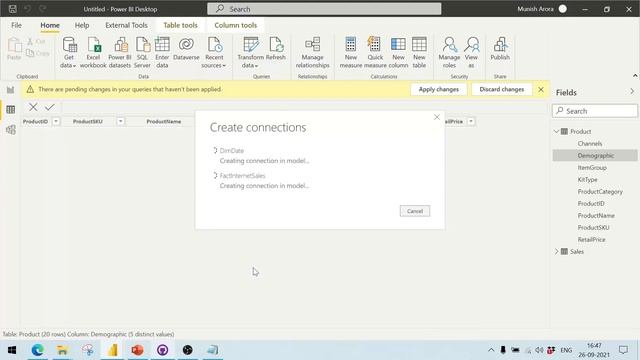
Task: Open the External Tools tab
Action: [127, 25]
